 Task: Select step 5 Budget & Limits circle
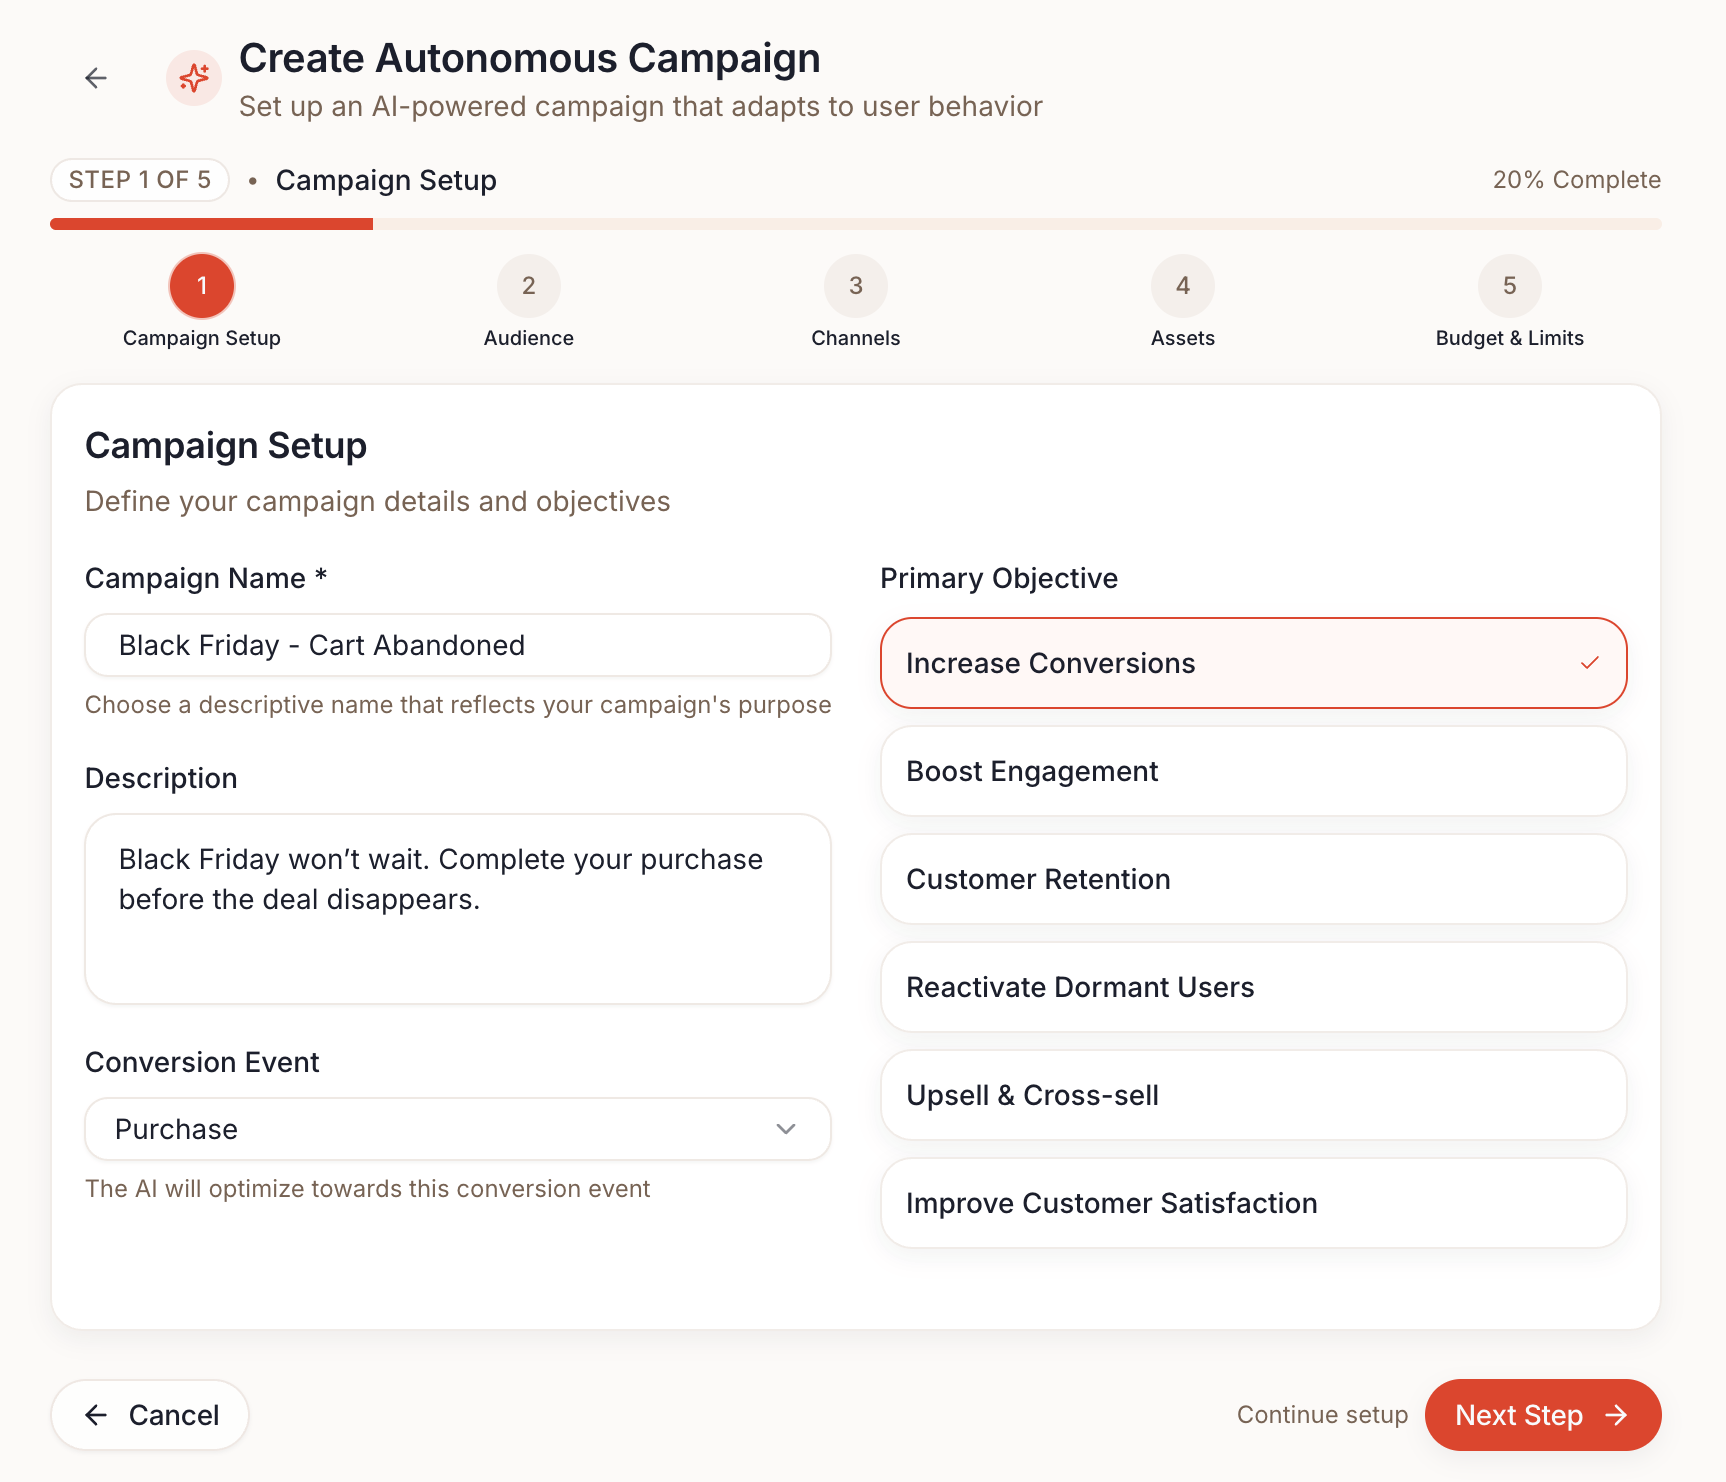click(x=1509, y=286)
